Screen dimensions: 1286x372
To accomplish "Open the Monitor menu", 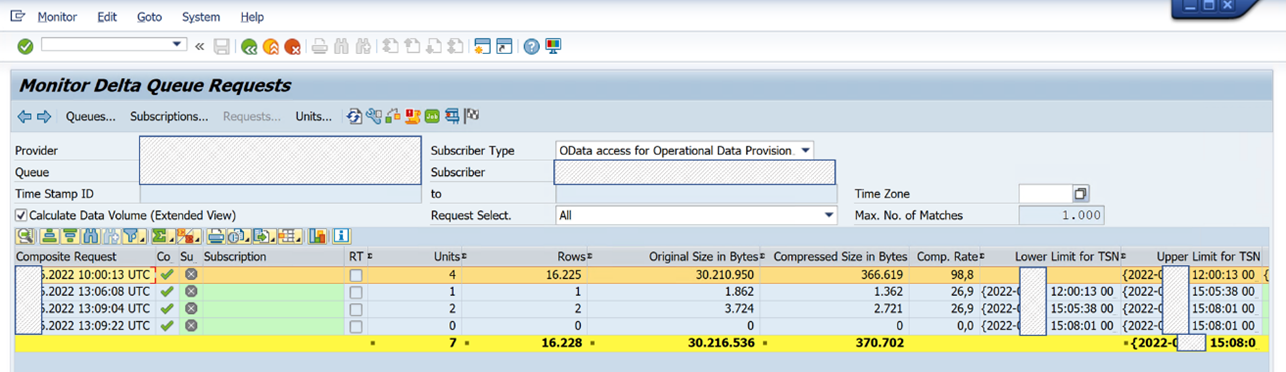I will [x=57, y=17].
